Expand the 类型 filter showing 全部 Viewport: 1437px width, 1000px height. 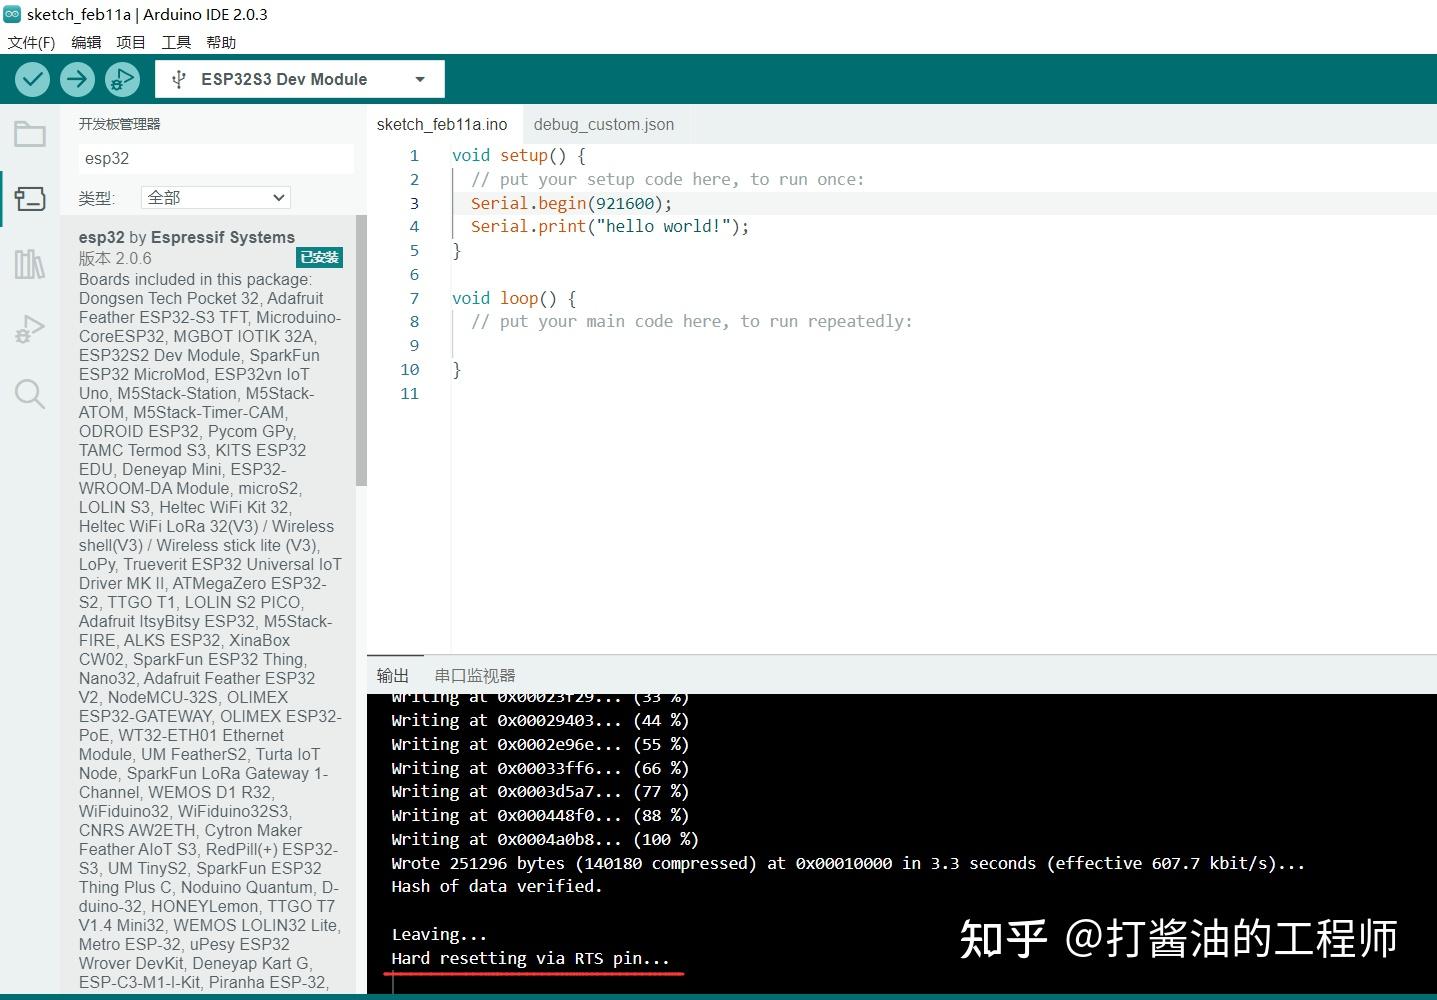pyautogui.click(x=215, y=197)
